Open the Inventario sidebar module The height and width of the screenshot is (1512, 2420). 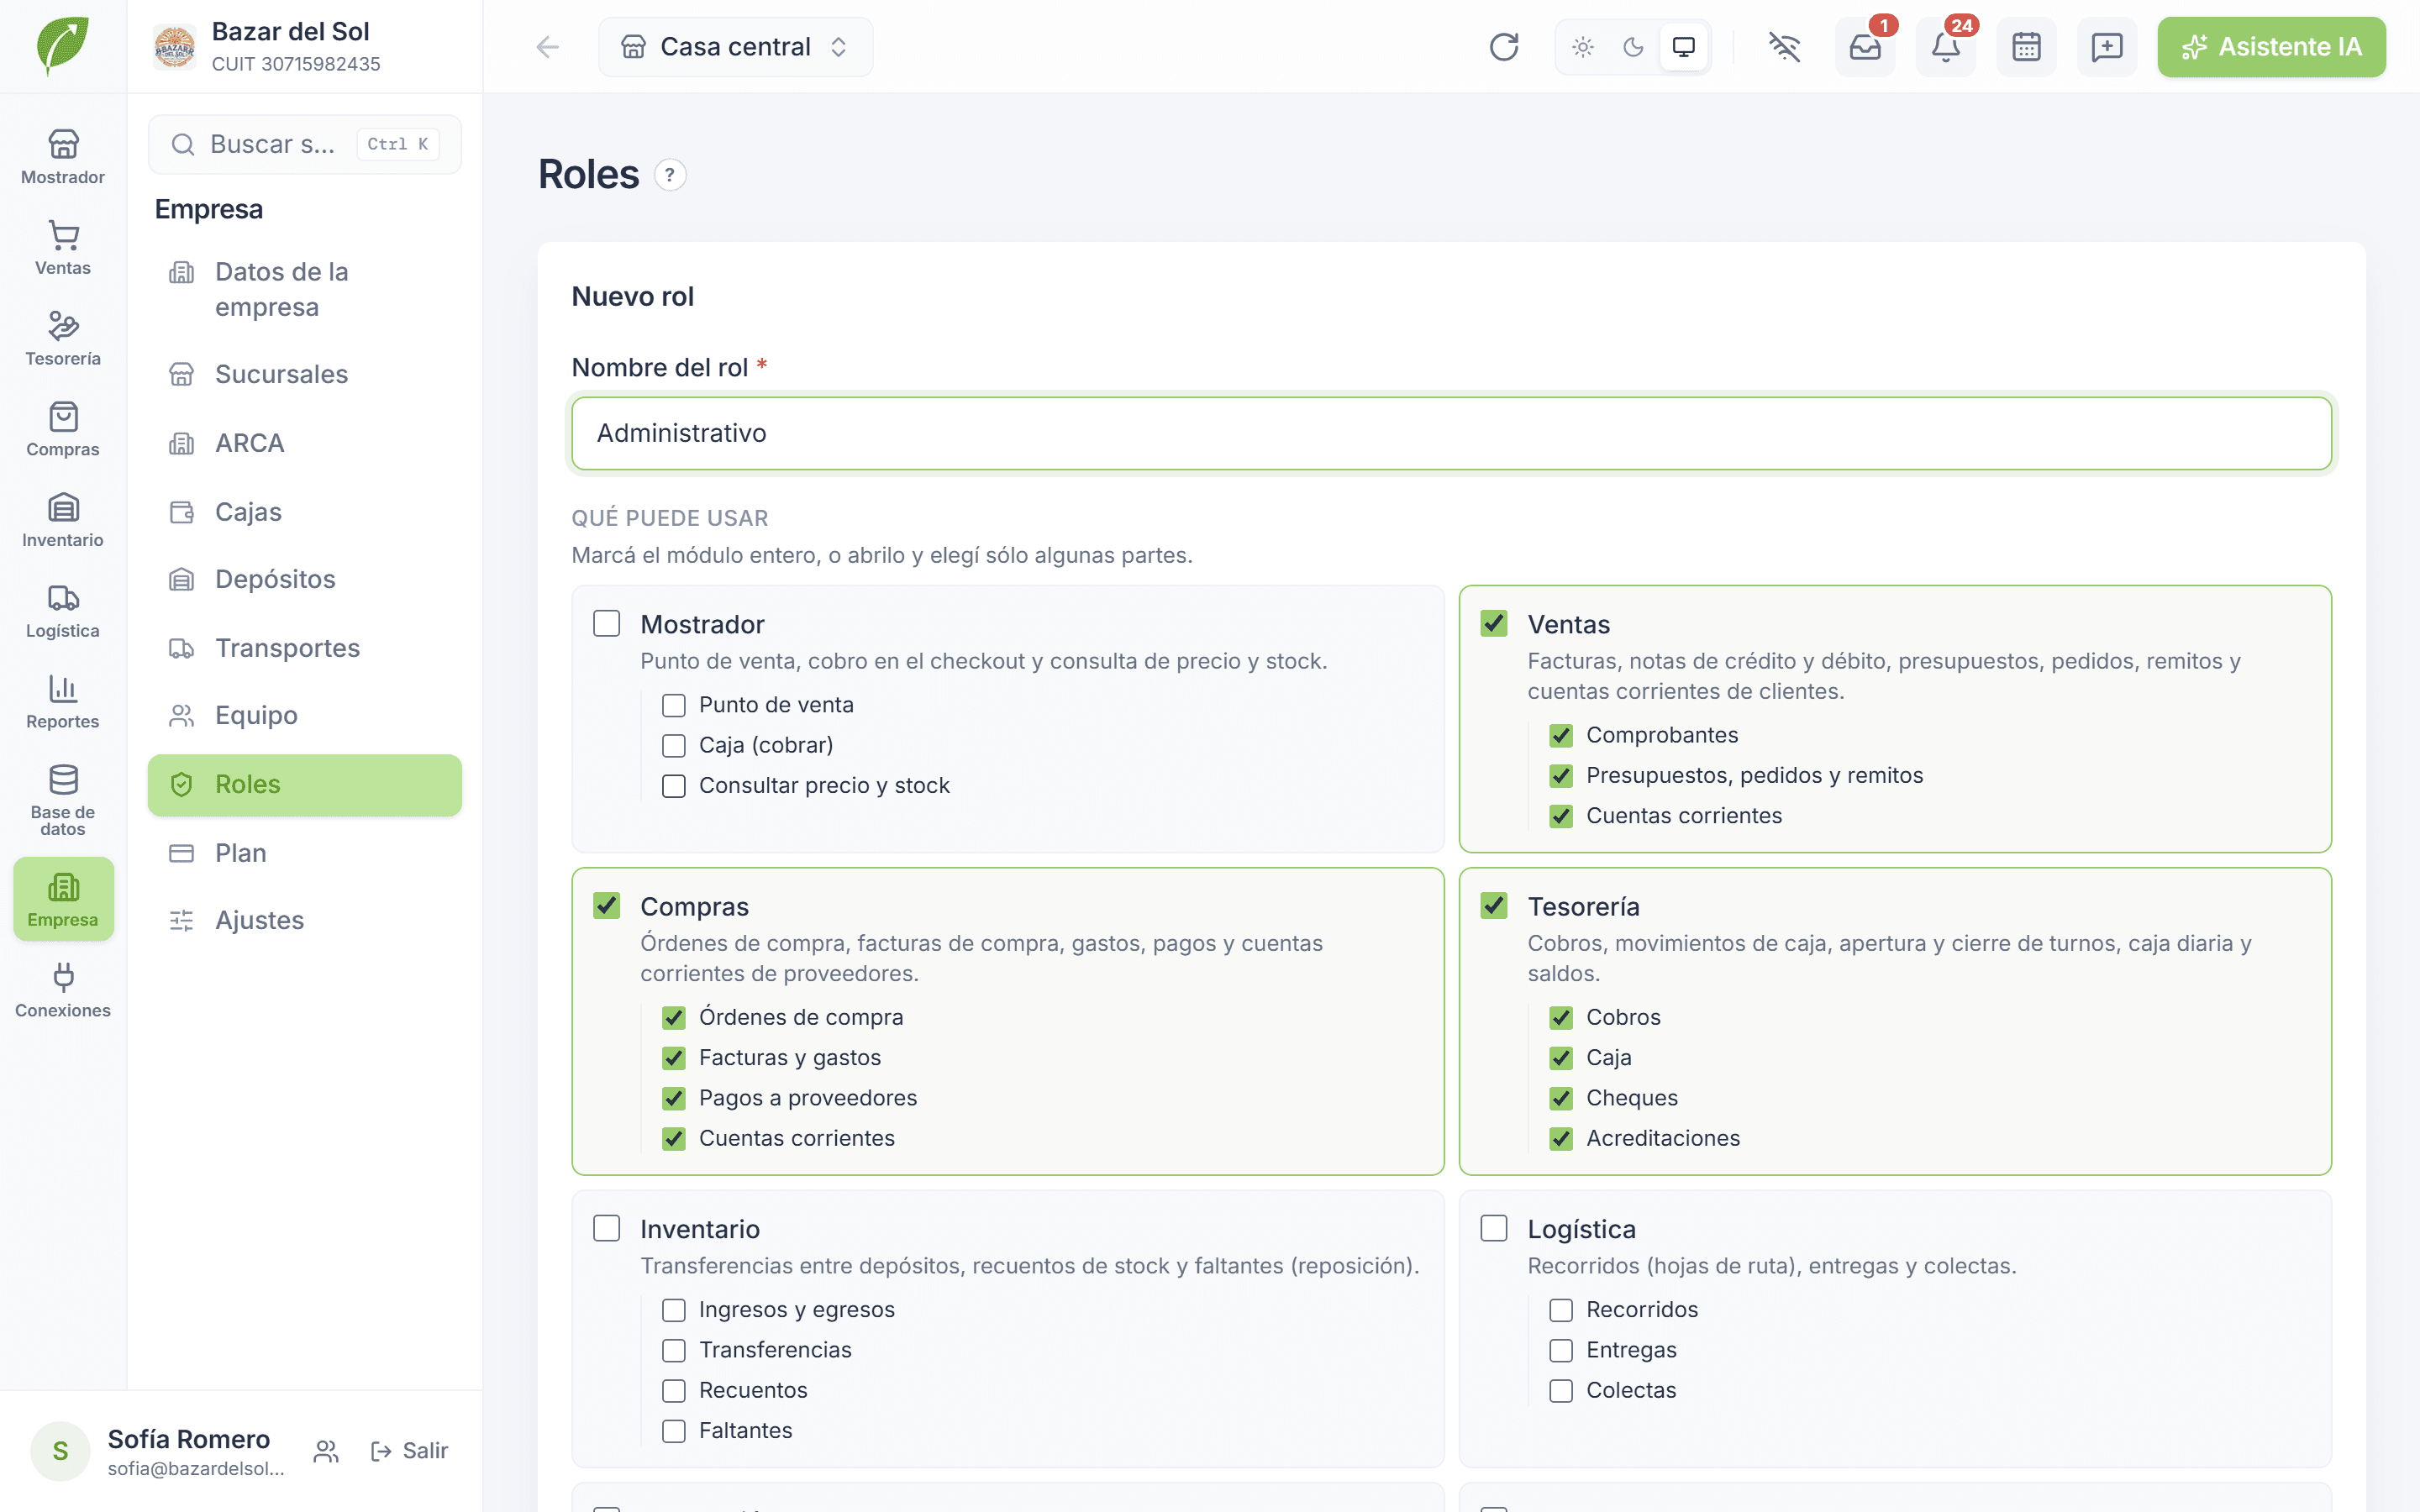coord(63,520)
